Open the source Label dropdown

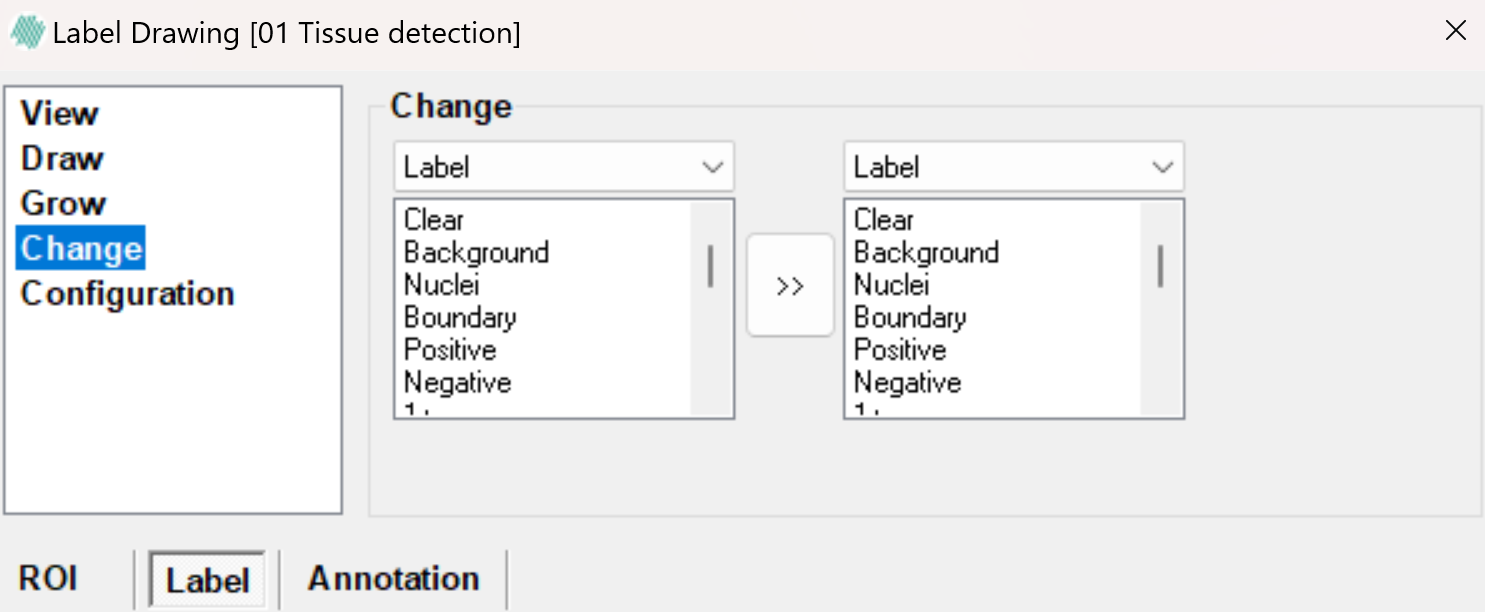[564, 167]
